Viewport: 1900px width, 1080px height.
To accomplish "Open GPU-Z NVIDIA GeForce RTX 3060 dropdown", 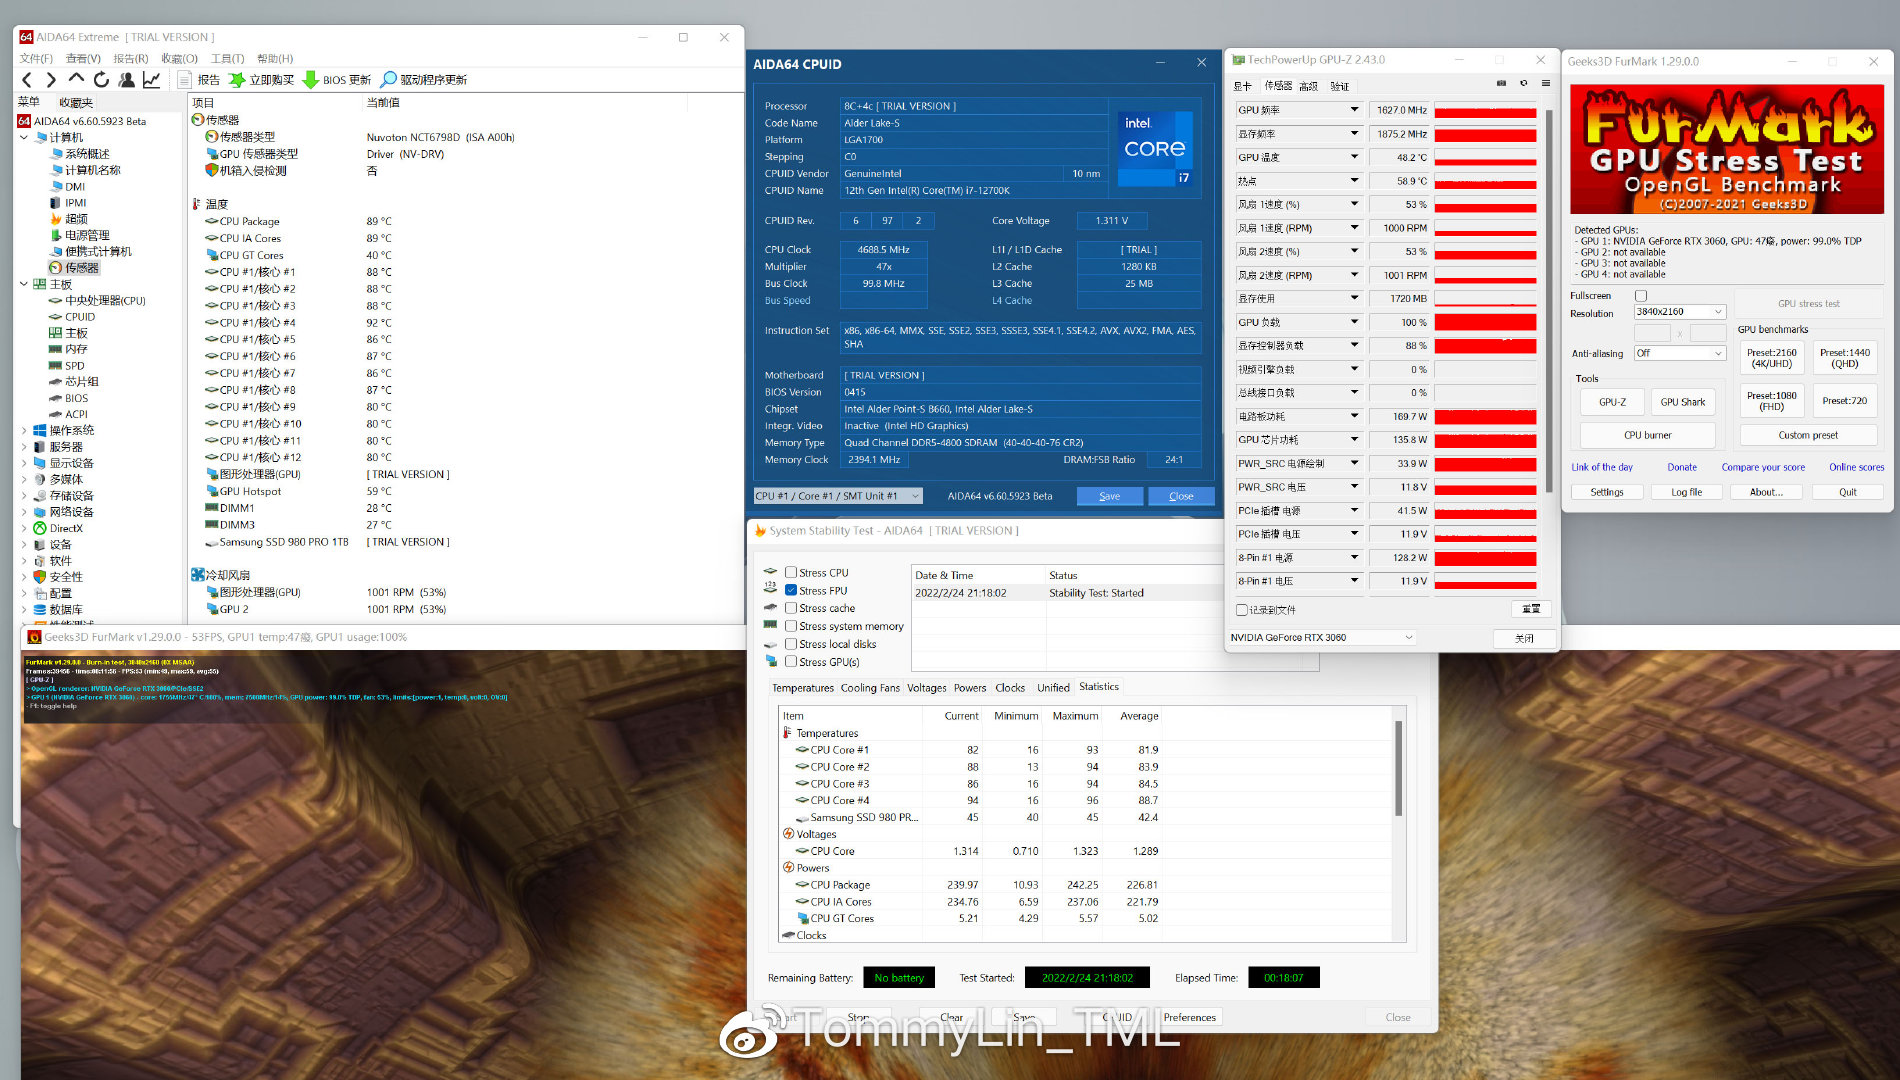I will tap(1322, 638).
